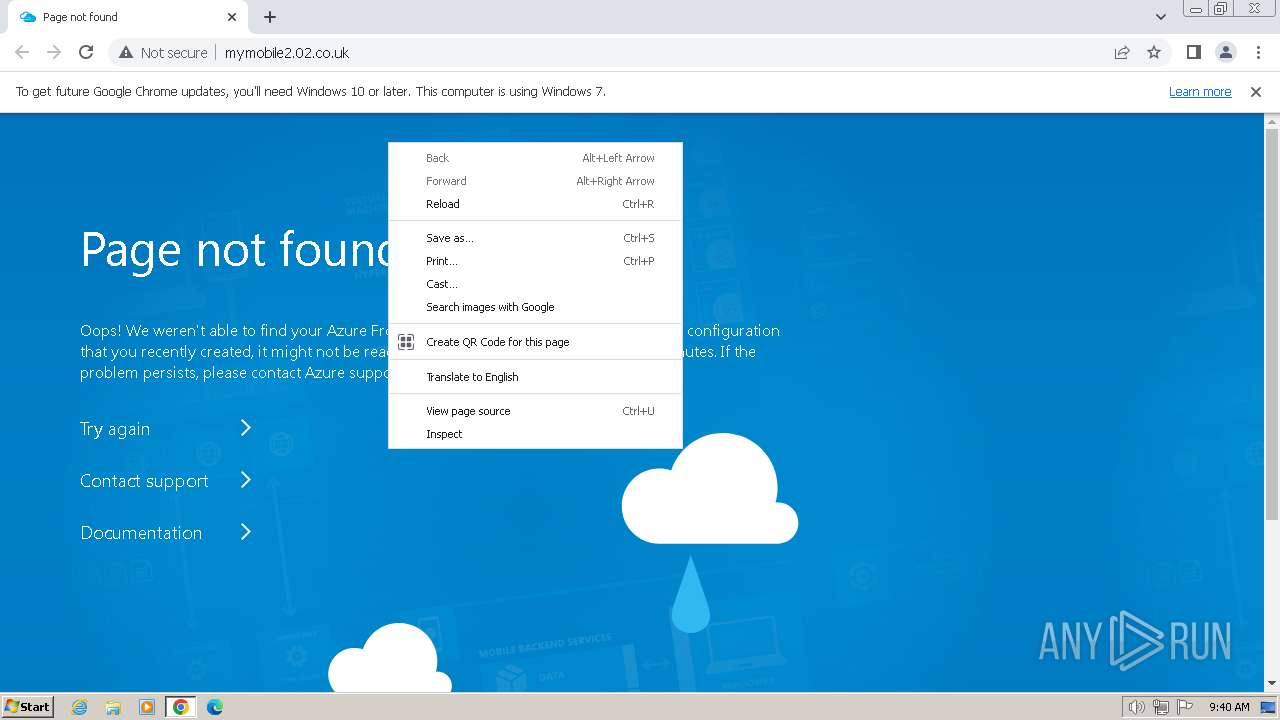Open Internet Explorer from taskbar

(x=80, y=707)
